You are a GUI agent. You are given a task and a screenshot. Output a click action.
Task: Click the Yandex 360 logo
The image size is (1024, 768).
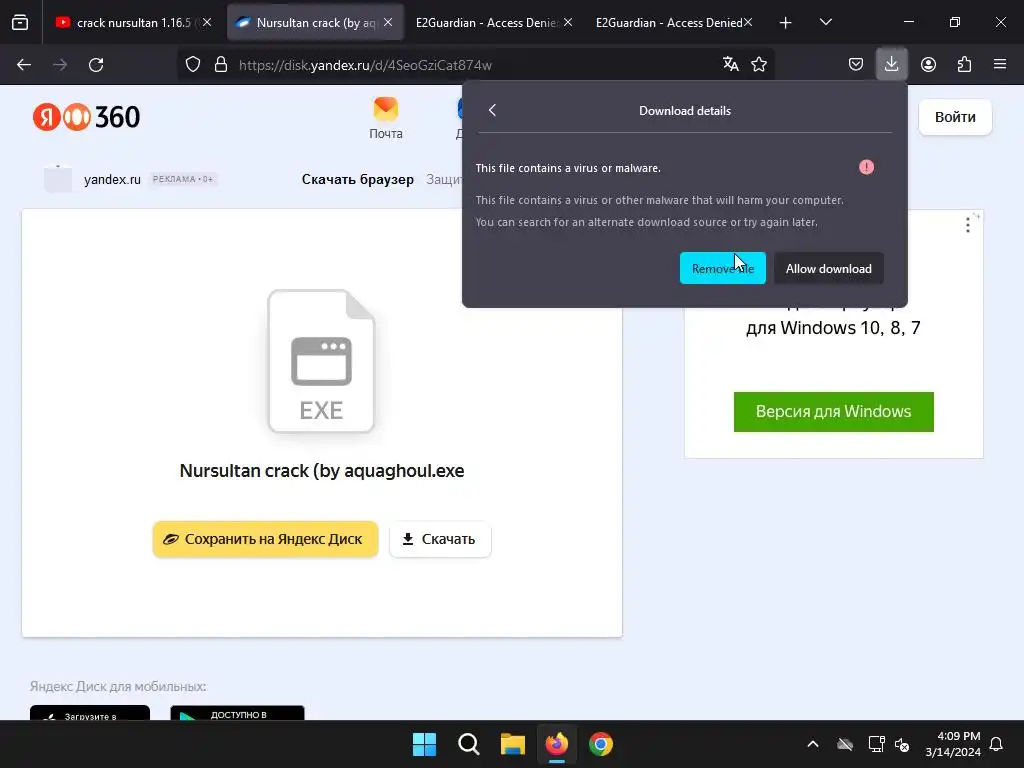[86, 117]
